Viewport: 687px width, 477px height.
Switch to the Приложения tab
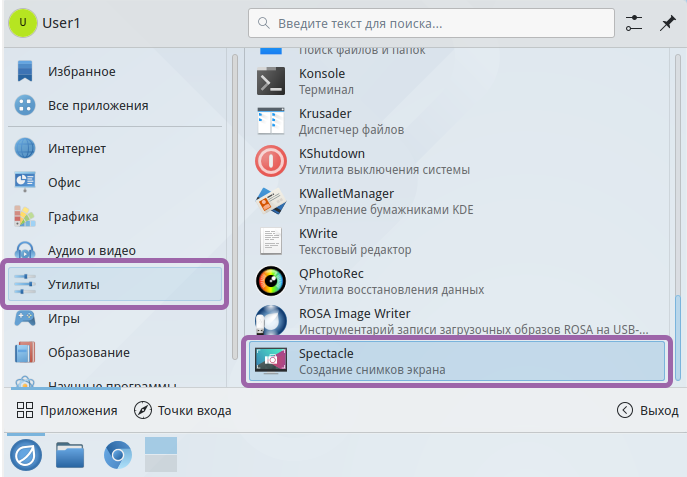67,410
